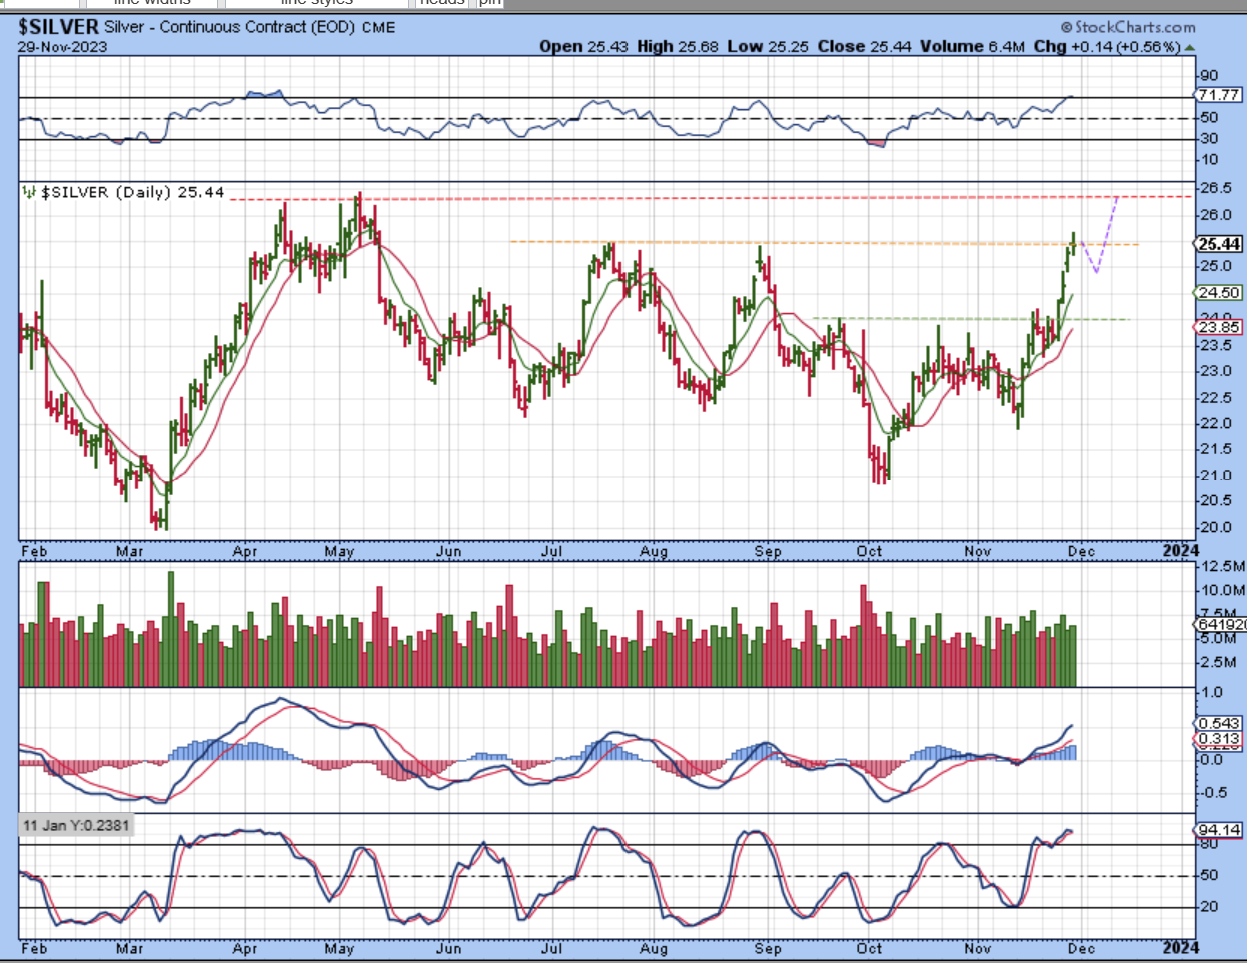Click the green up-triangle after the Chg value
Image resolution: width=1248 pixels, height=963 pixels.
click(x=1189, y=47)
